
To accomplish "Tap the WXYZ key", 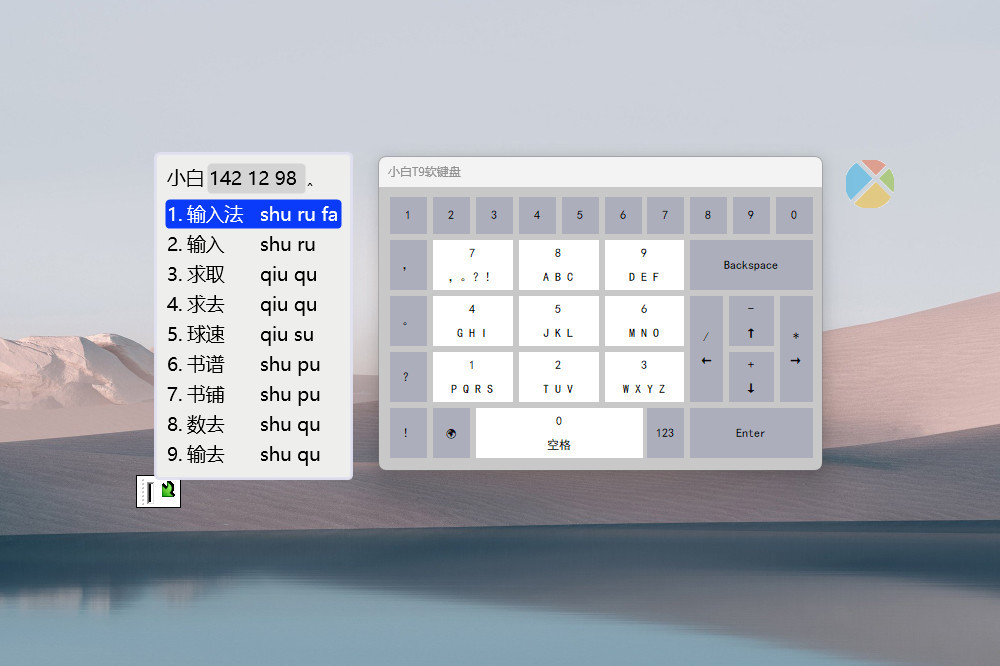I will (x=644, y=377).
